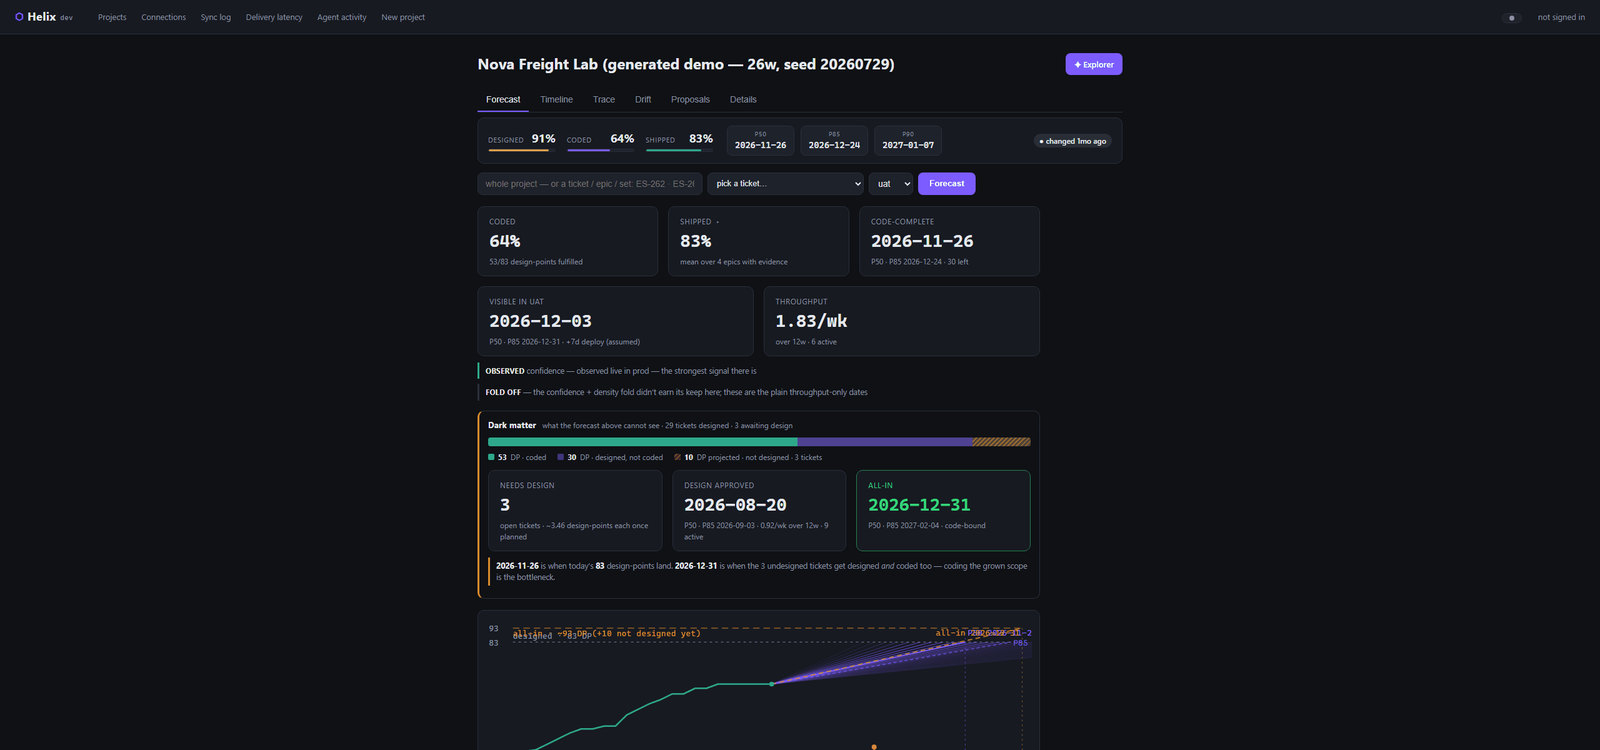Go to Sync log
This screenshot has width=1600, height=750.
[215, 17]
